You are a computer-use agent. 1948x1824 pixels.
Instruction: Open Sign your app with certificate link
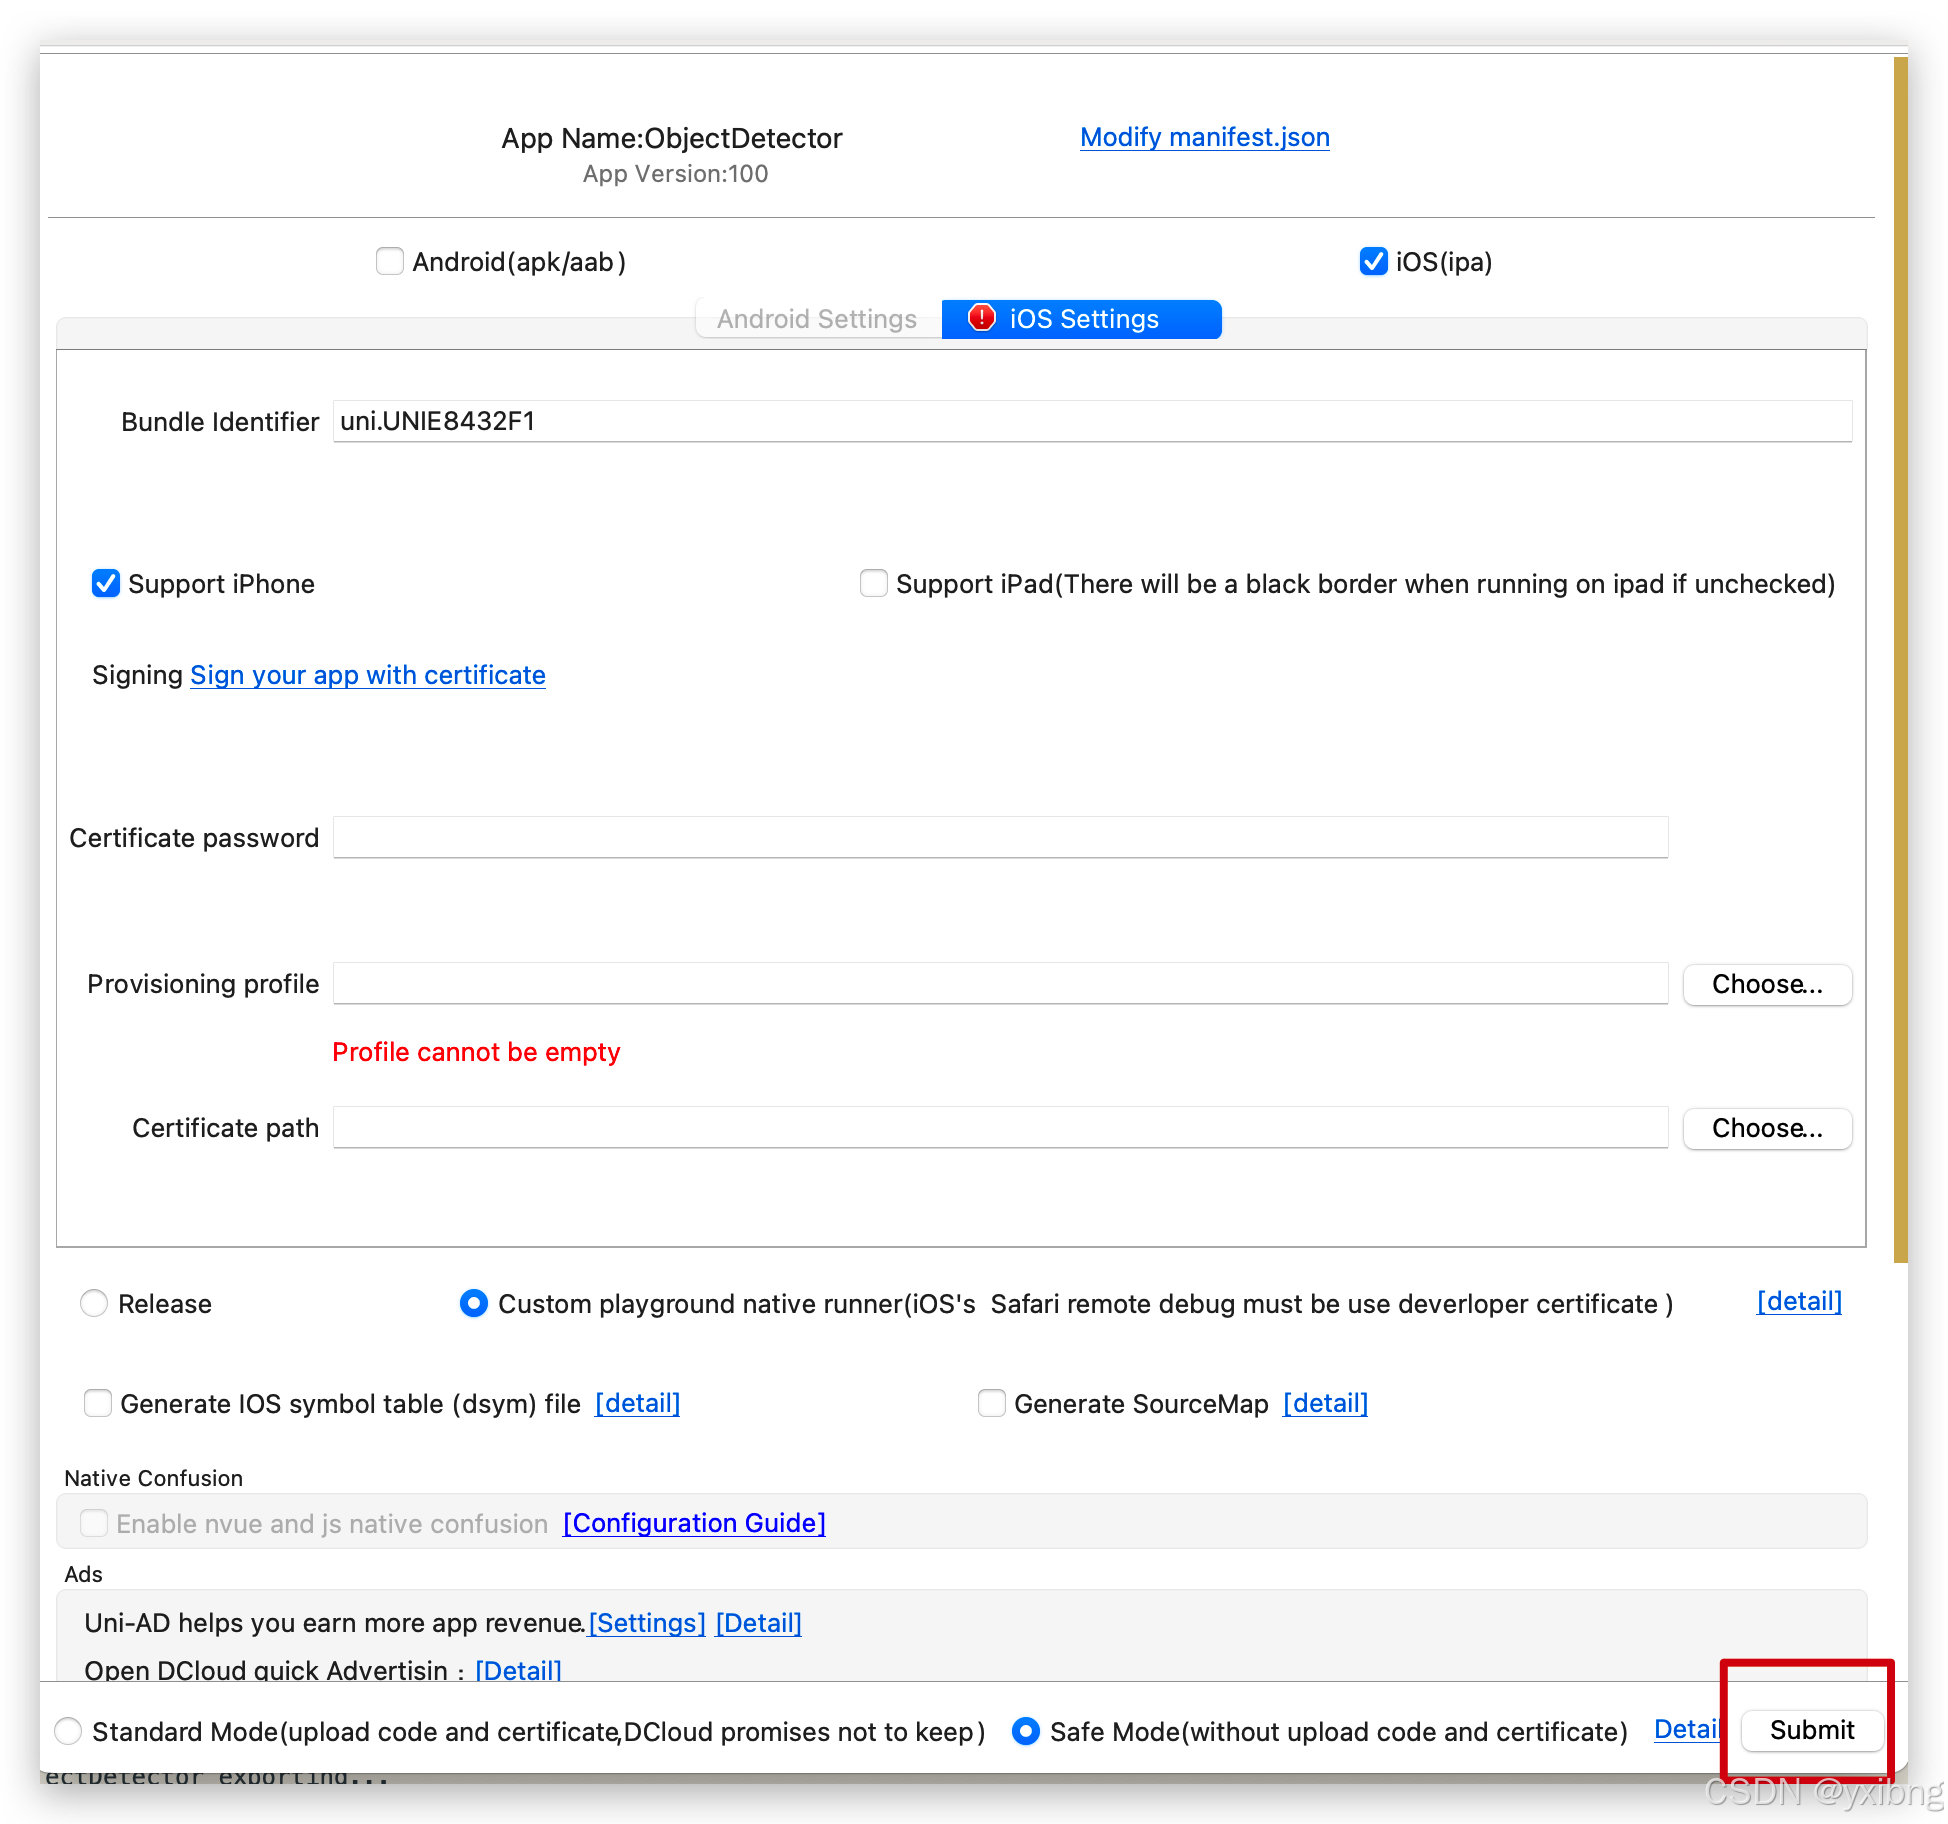[x=367, y=675]
